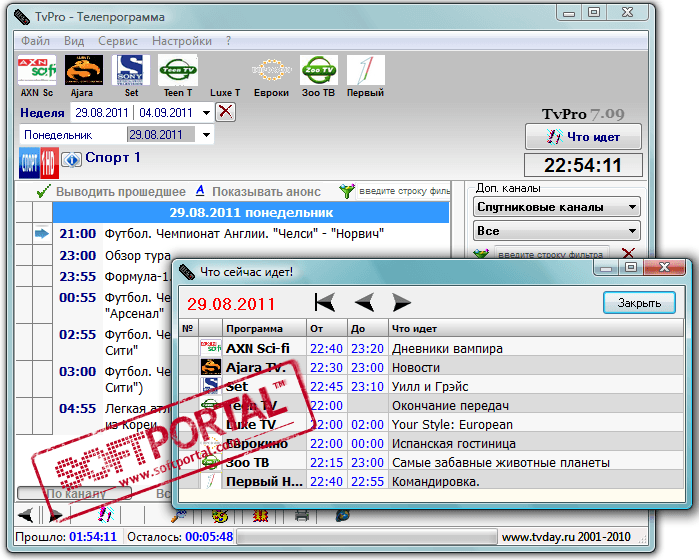Click the AXN Sci-fi row icon in dialog
Viewport: 699px width, 560px height.
tap(210, 348)
